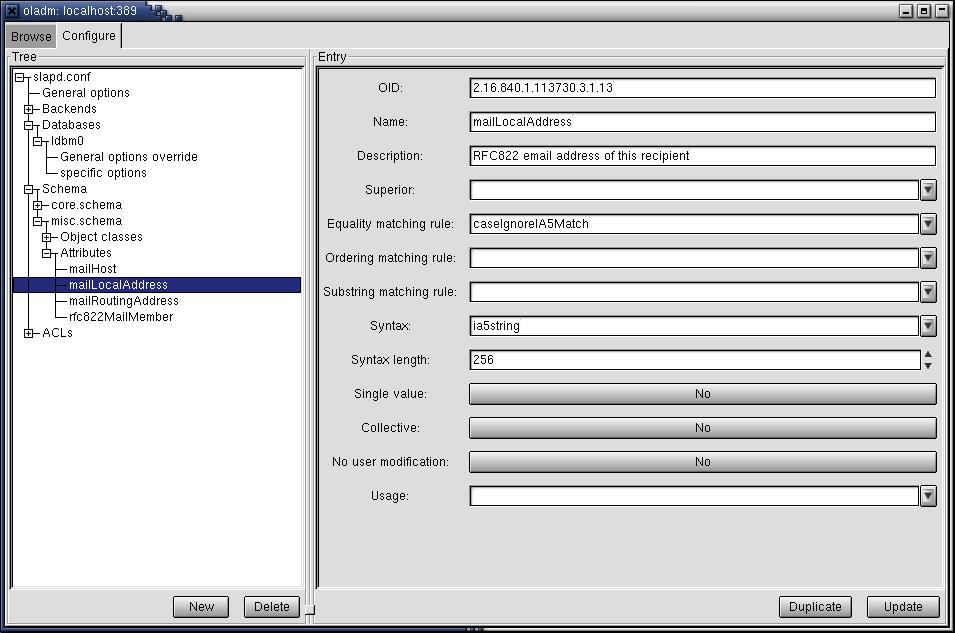Expand the Object classes node
Viewport: 955px width, 633px height.
[x=47, y=237]
